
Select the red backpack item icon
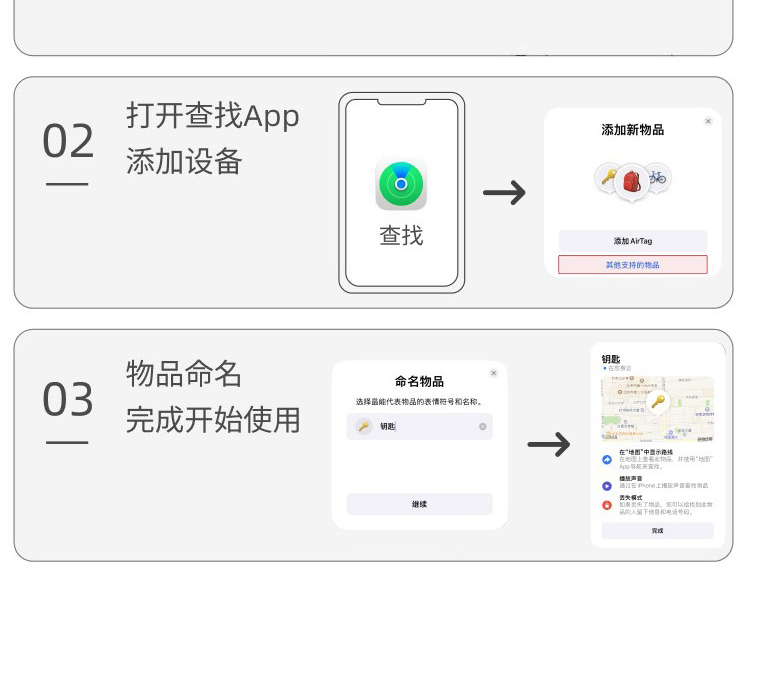[x=632, y=182]
